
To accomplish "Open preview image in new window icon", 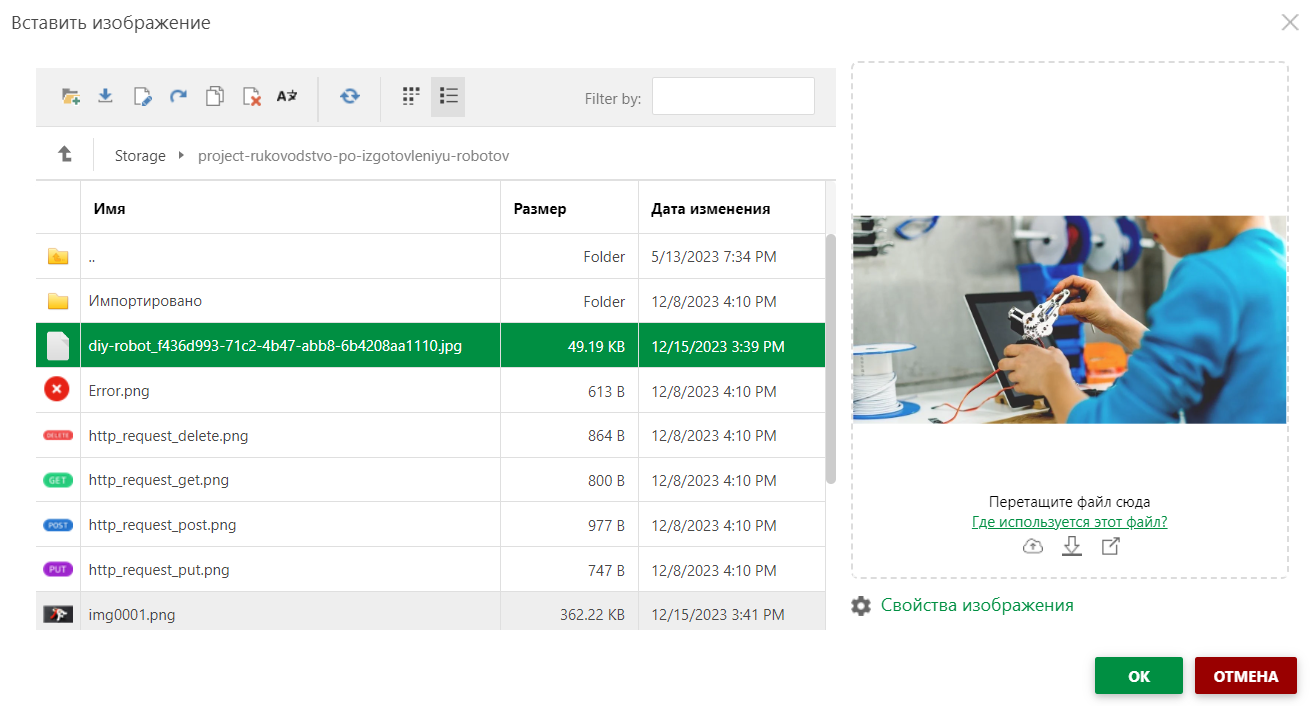I will pos(1110,546).
